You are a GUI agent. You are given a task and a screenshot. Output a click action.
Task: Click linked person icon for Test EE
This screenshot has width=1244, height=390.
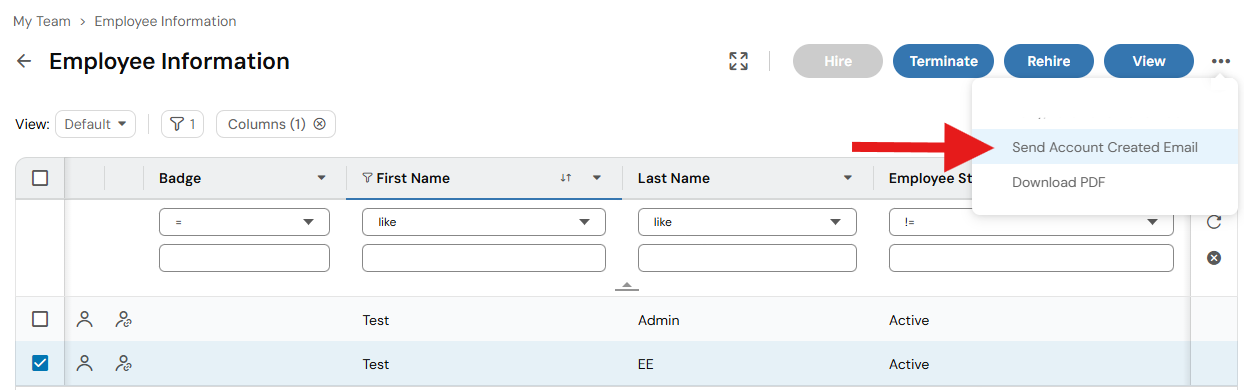pos(124,364)
